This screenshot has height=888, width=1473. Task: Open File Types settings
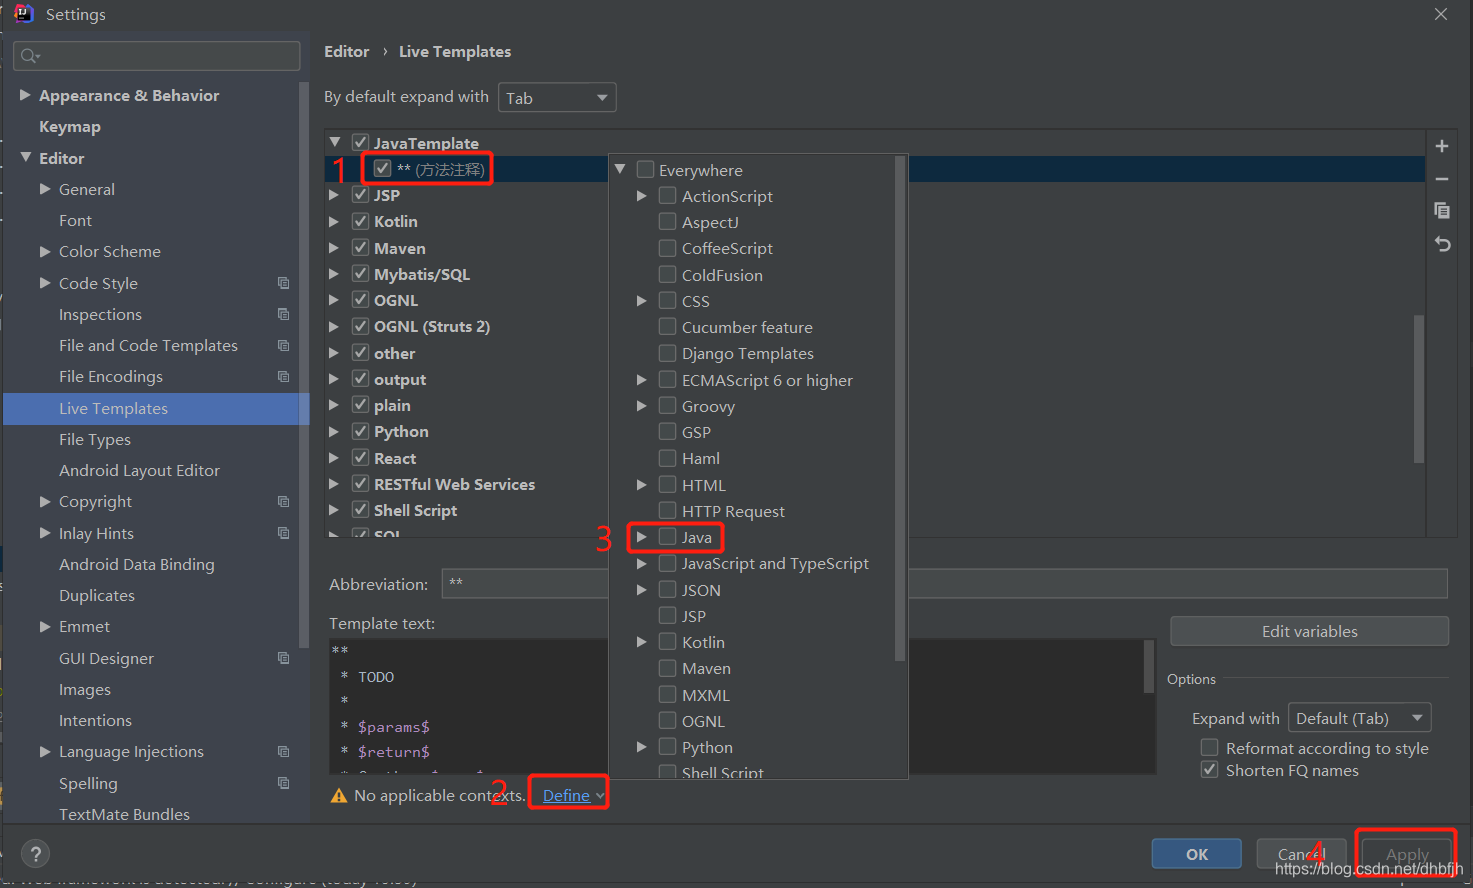95,439
